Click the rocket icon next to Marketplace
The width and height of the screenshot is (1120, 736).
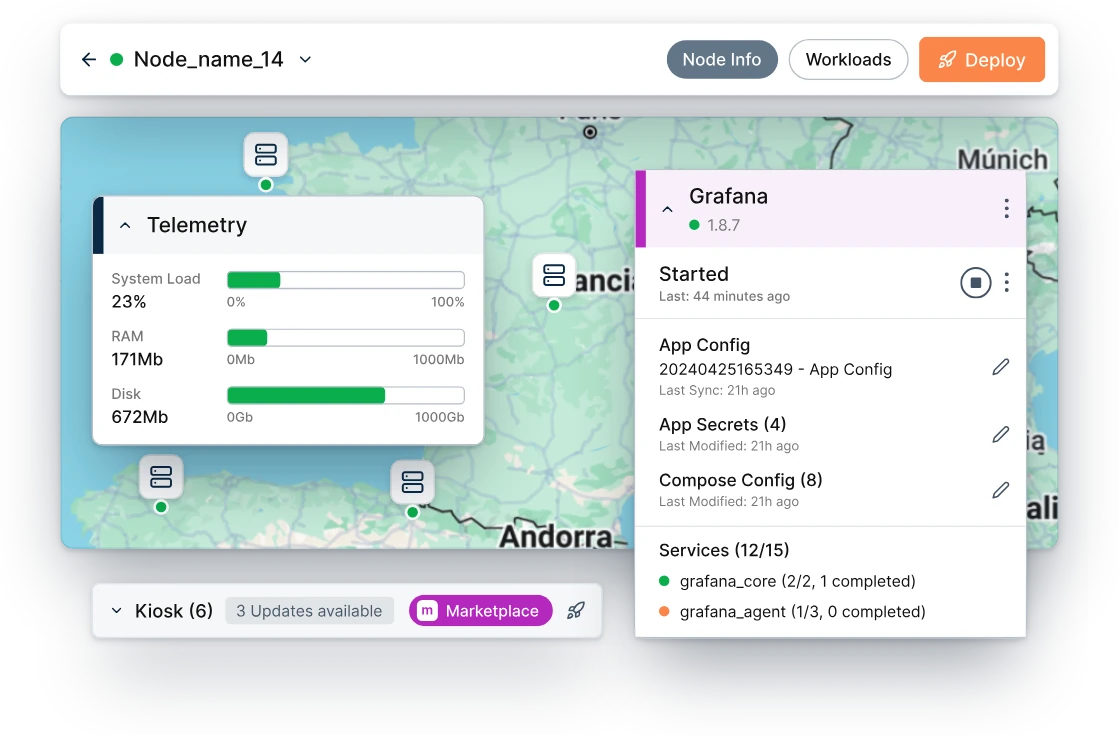[x=576, y=611]
